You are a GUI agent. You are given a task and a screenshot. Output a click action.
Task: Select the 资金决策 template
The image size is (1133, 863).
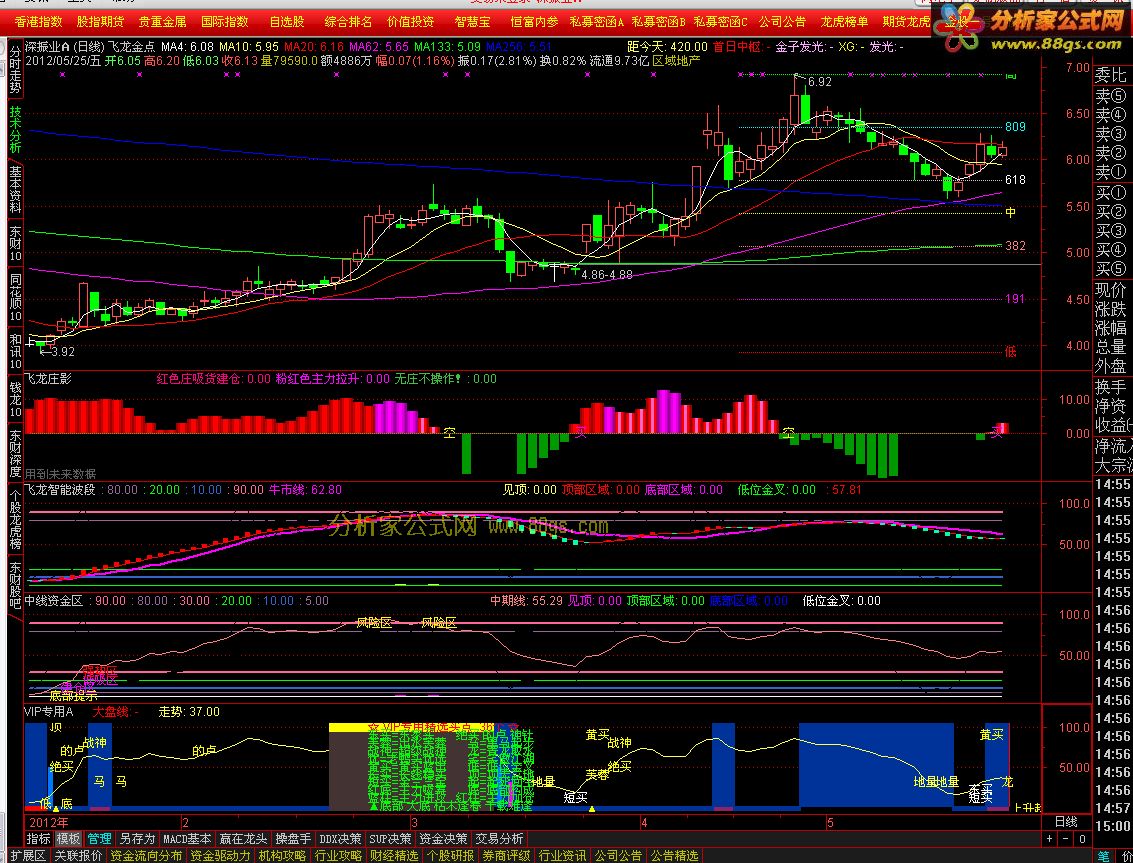tap(443, 838)
